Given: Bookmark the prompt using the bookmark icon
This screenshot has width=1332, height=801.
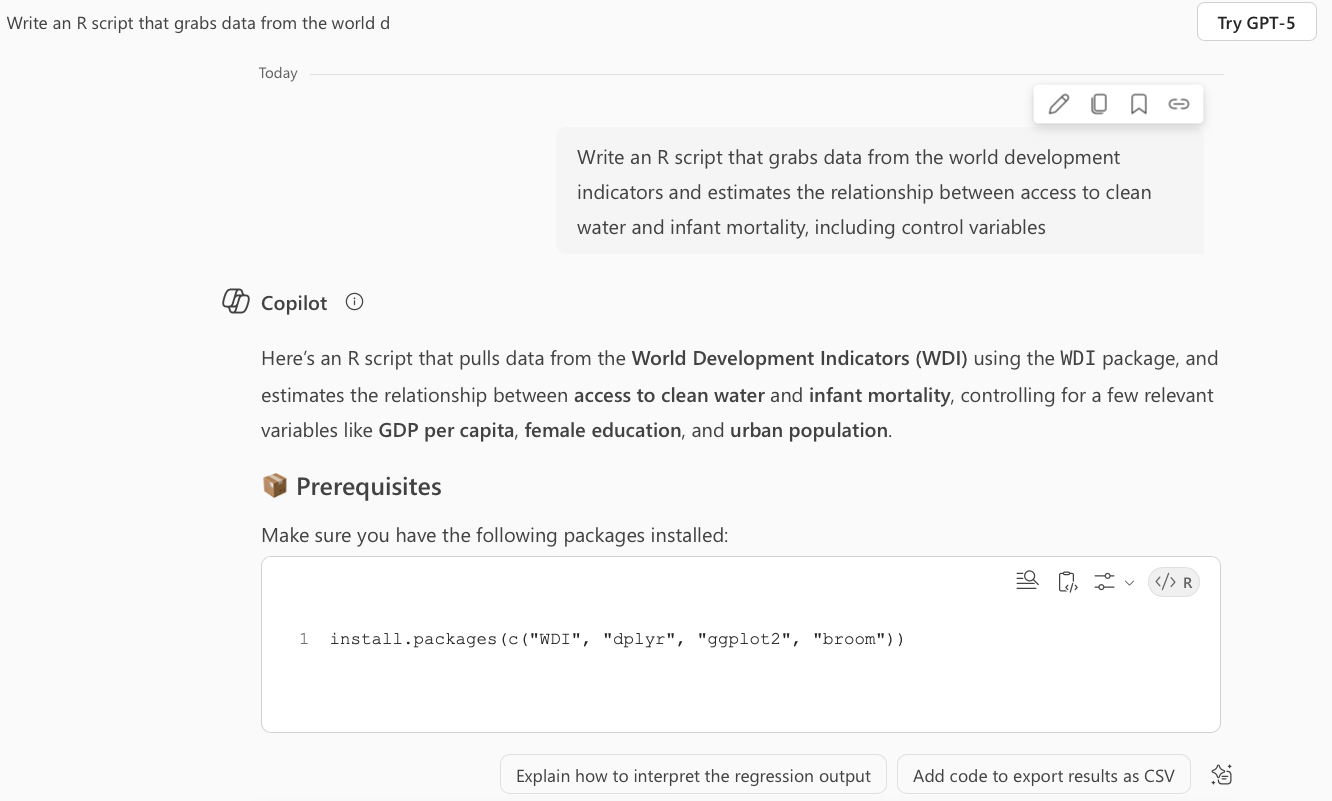Looking at the screenshot, I should 1139,104.
